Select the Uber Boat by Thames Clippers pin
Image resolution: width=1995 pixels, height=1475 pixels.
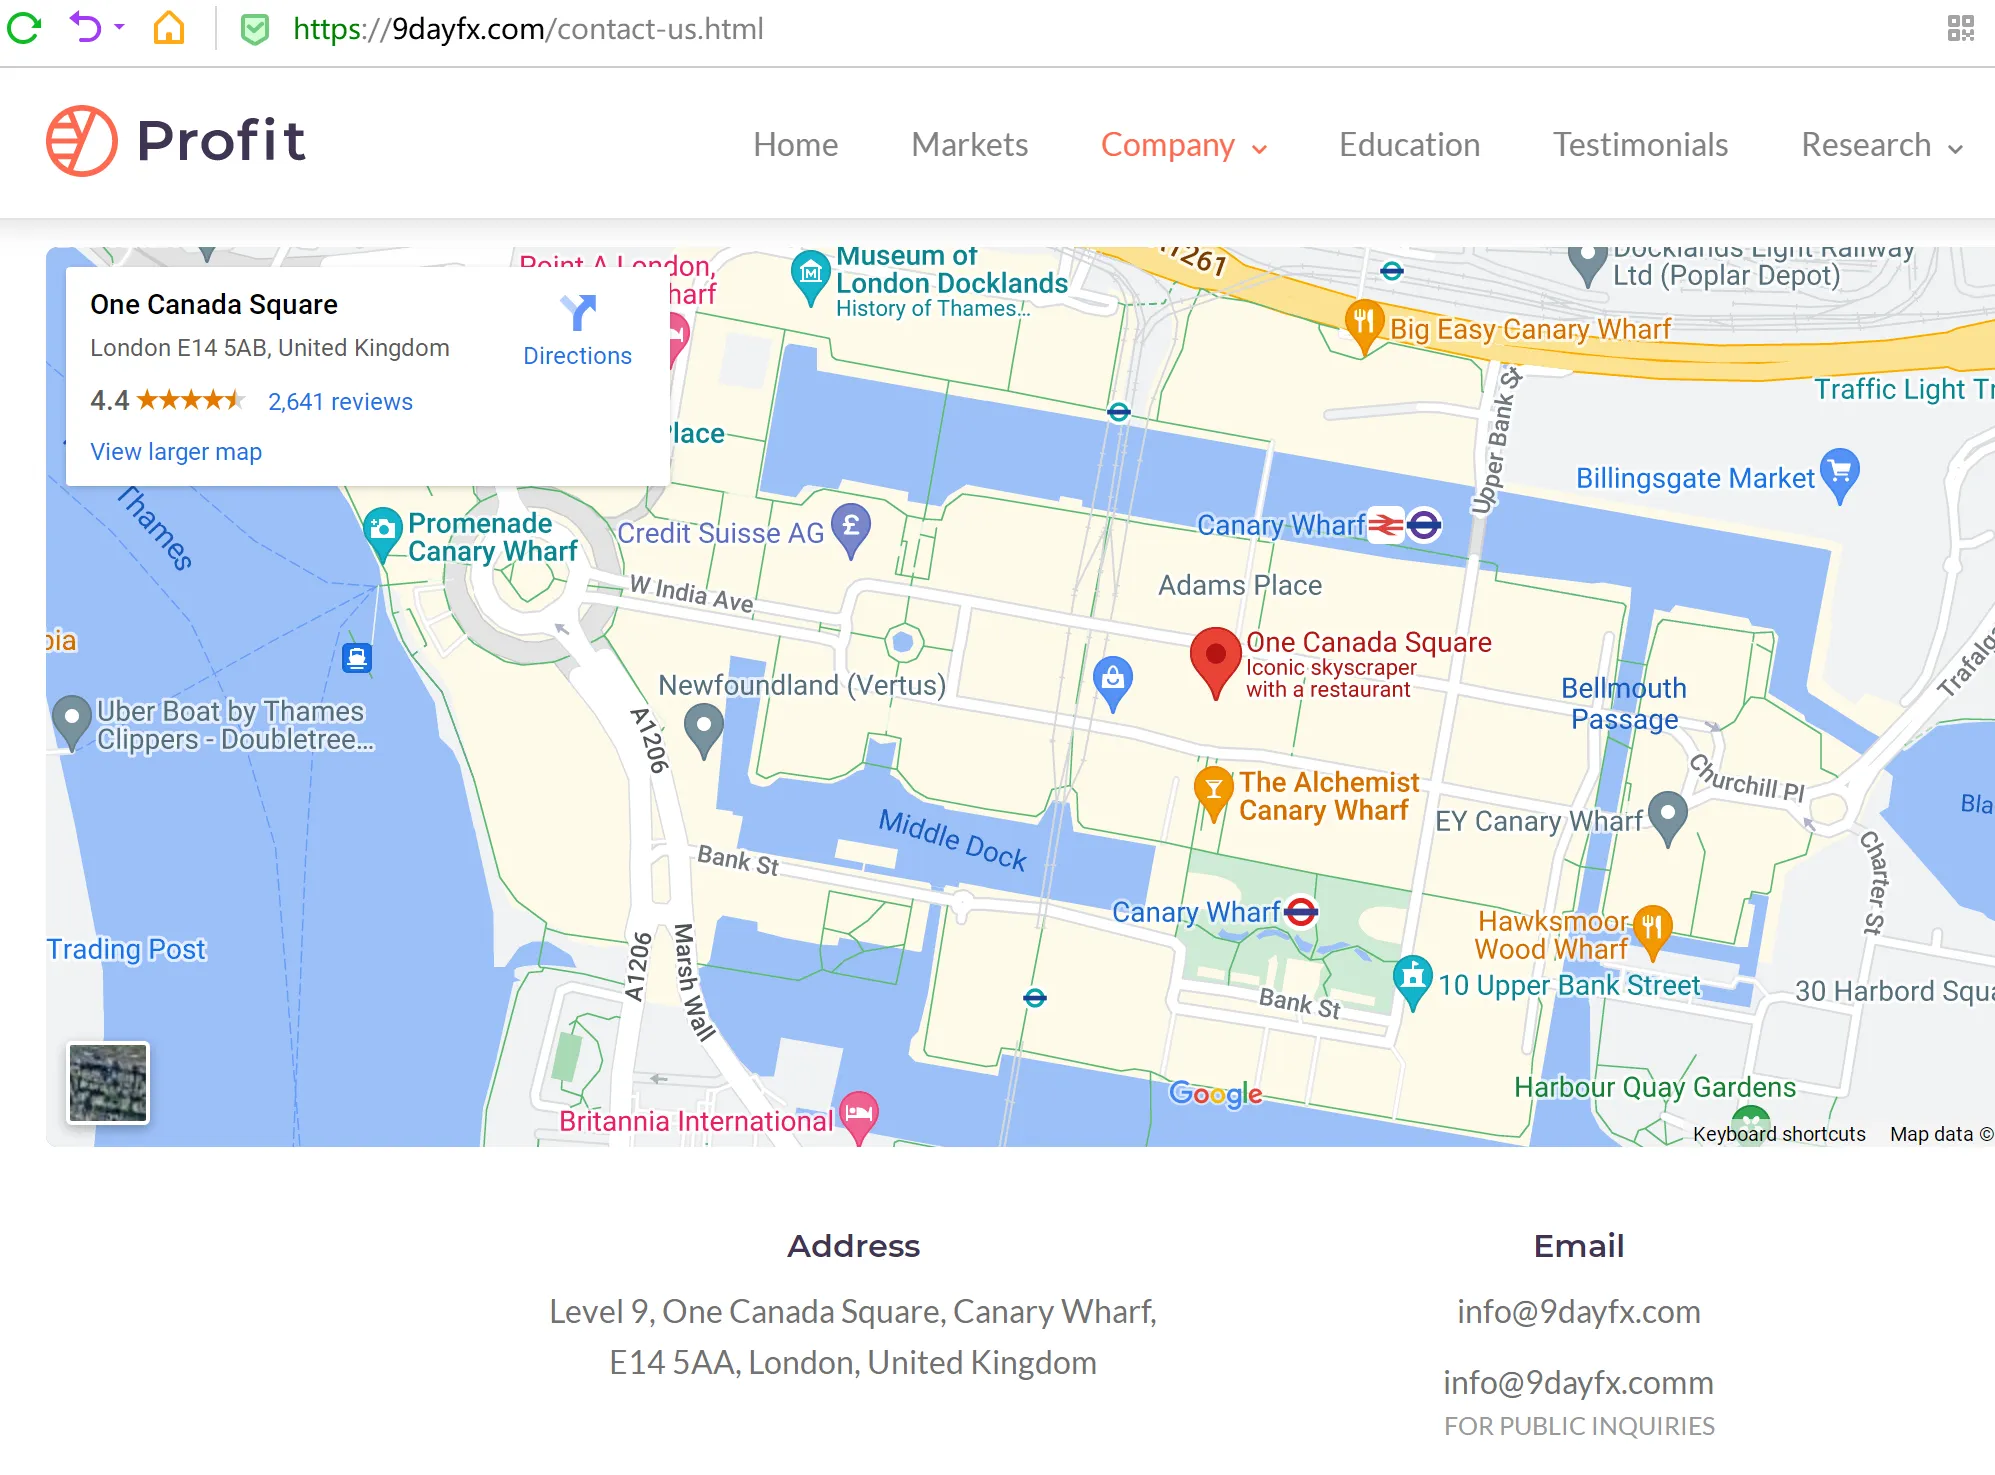coord(71,723)
